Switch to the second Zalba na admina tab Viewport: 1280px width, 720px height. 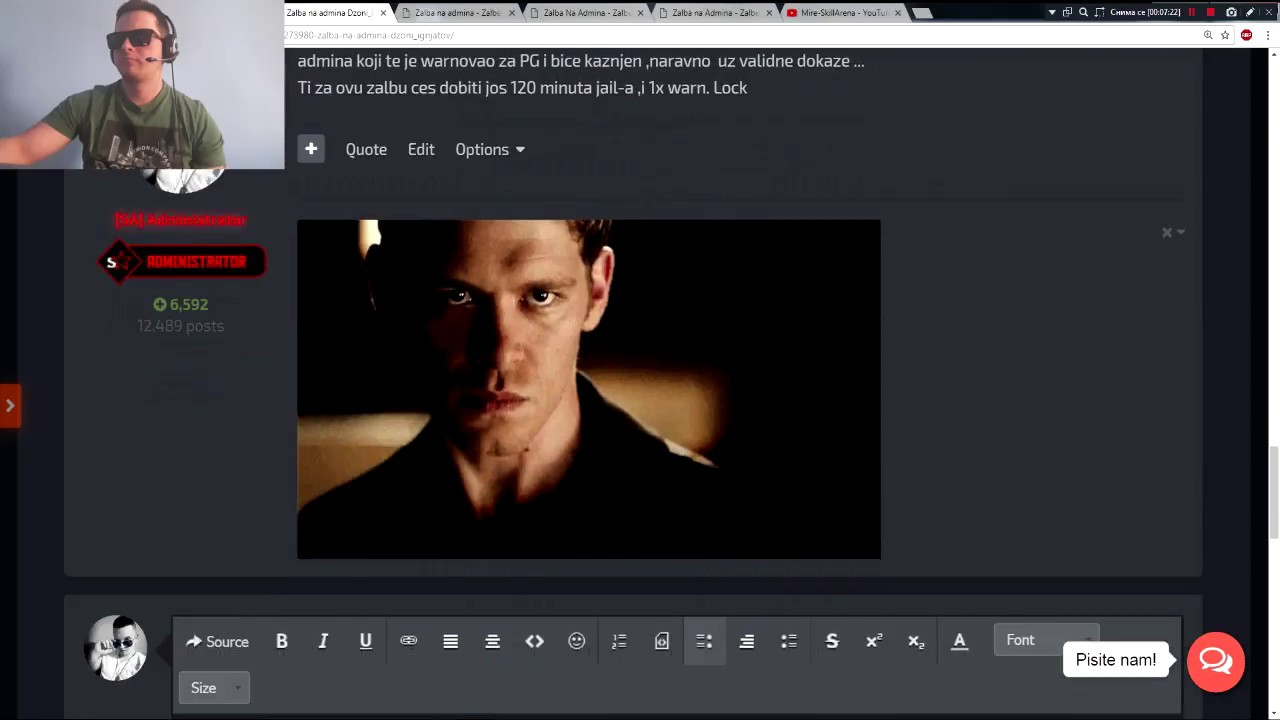(458, 13)
